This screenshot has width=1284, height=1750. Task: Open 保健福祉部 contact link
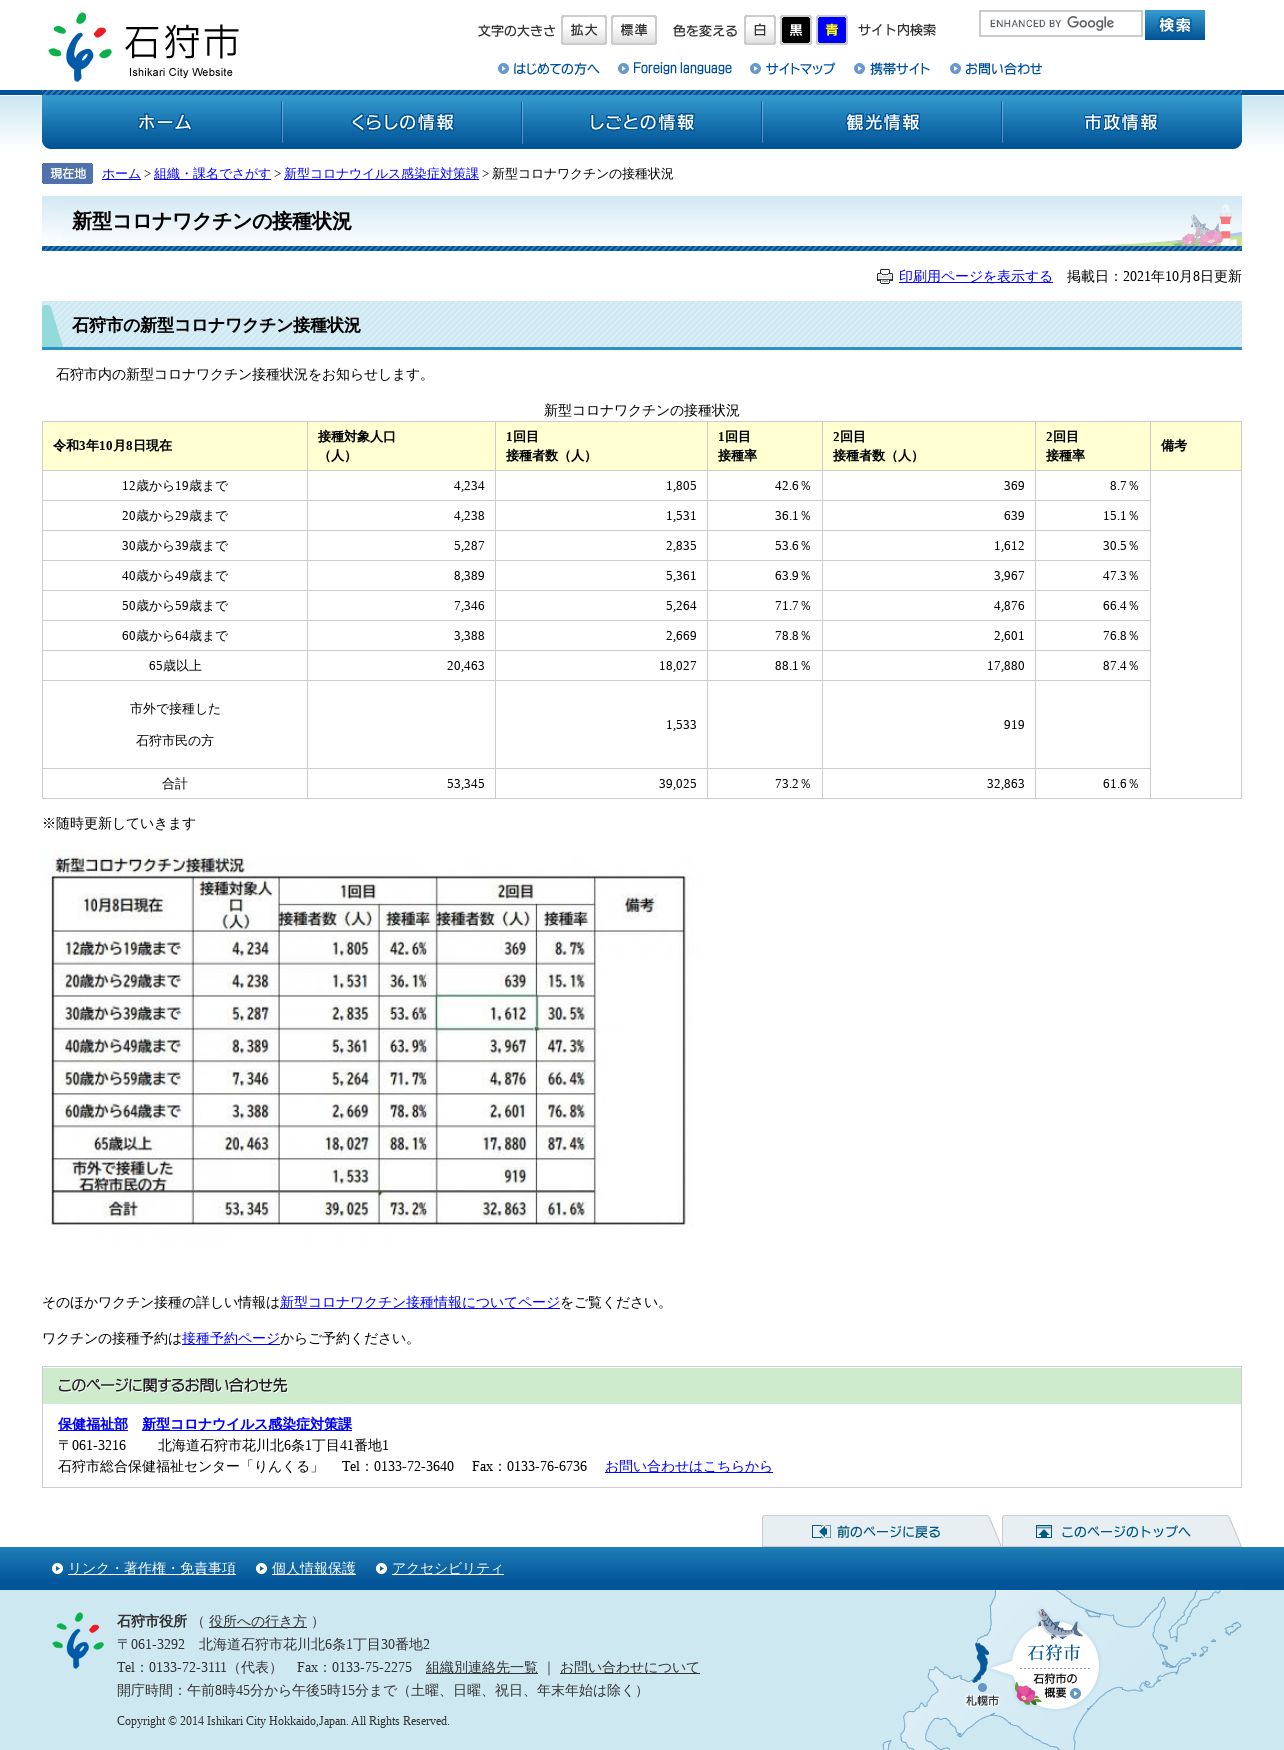[93, 1424]
